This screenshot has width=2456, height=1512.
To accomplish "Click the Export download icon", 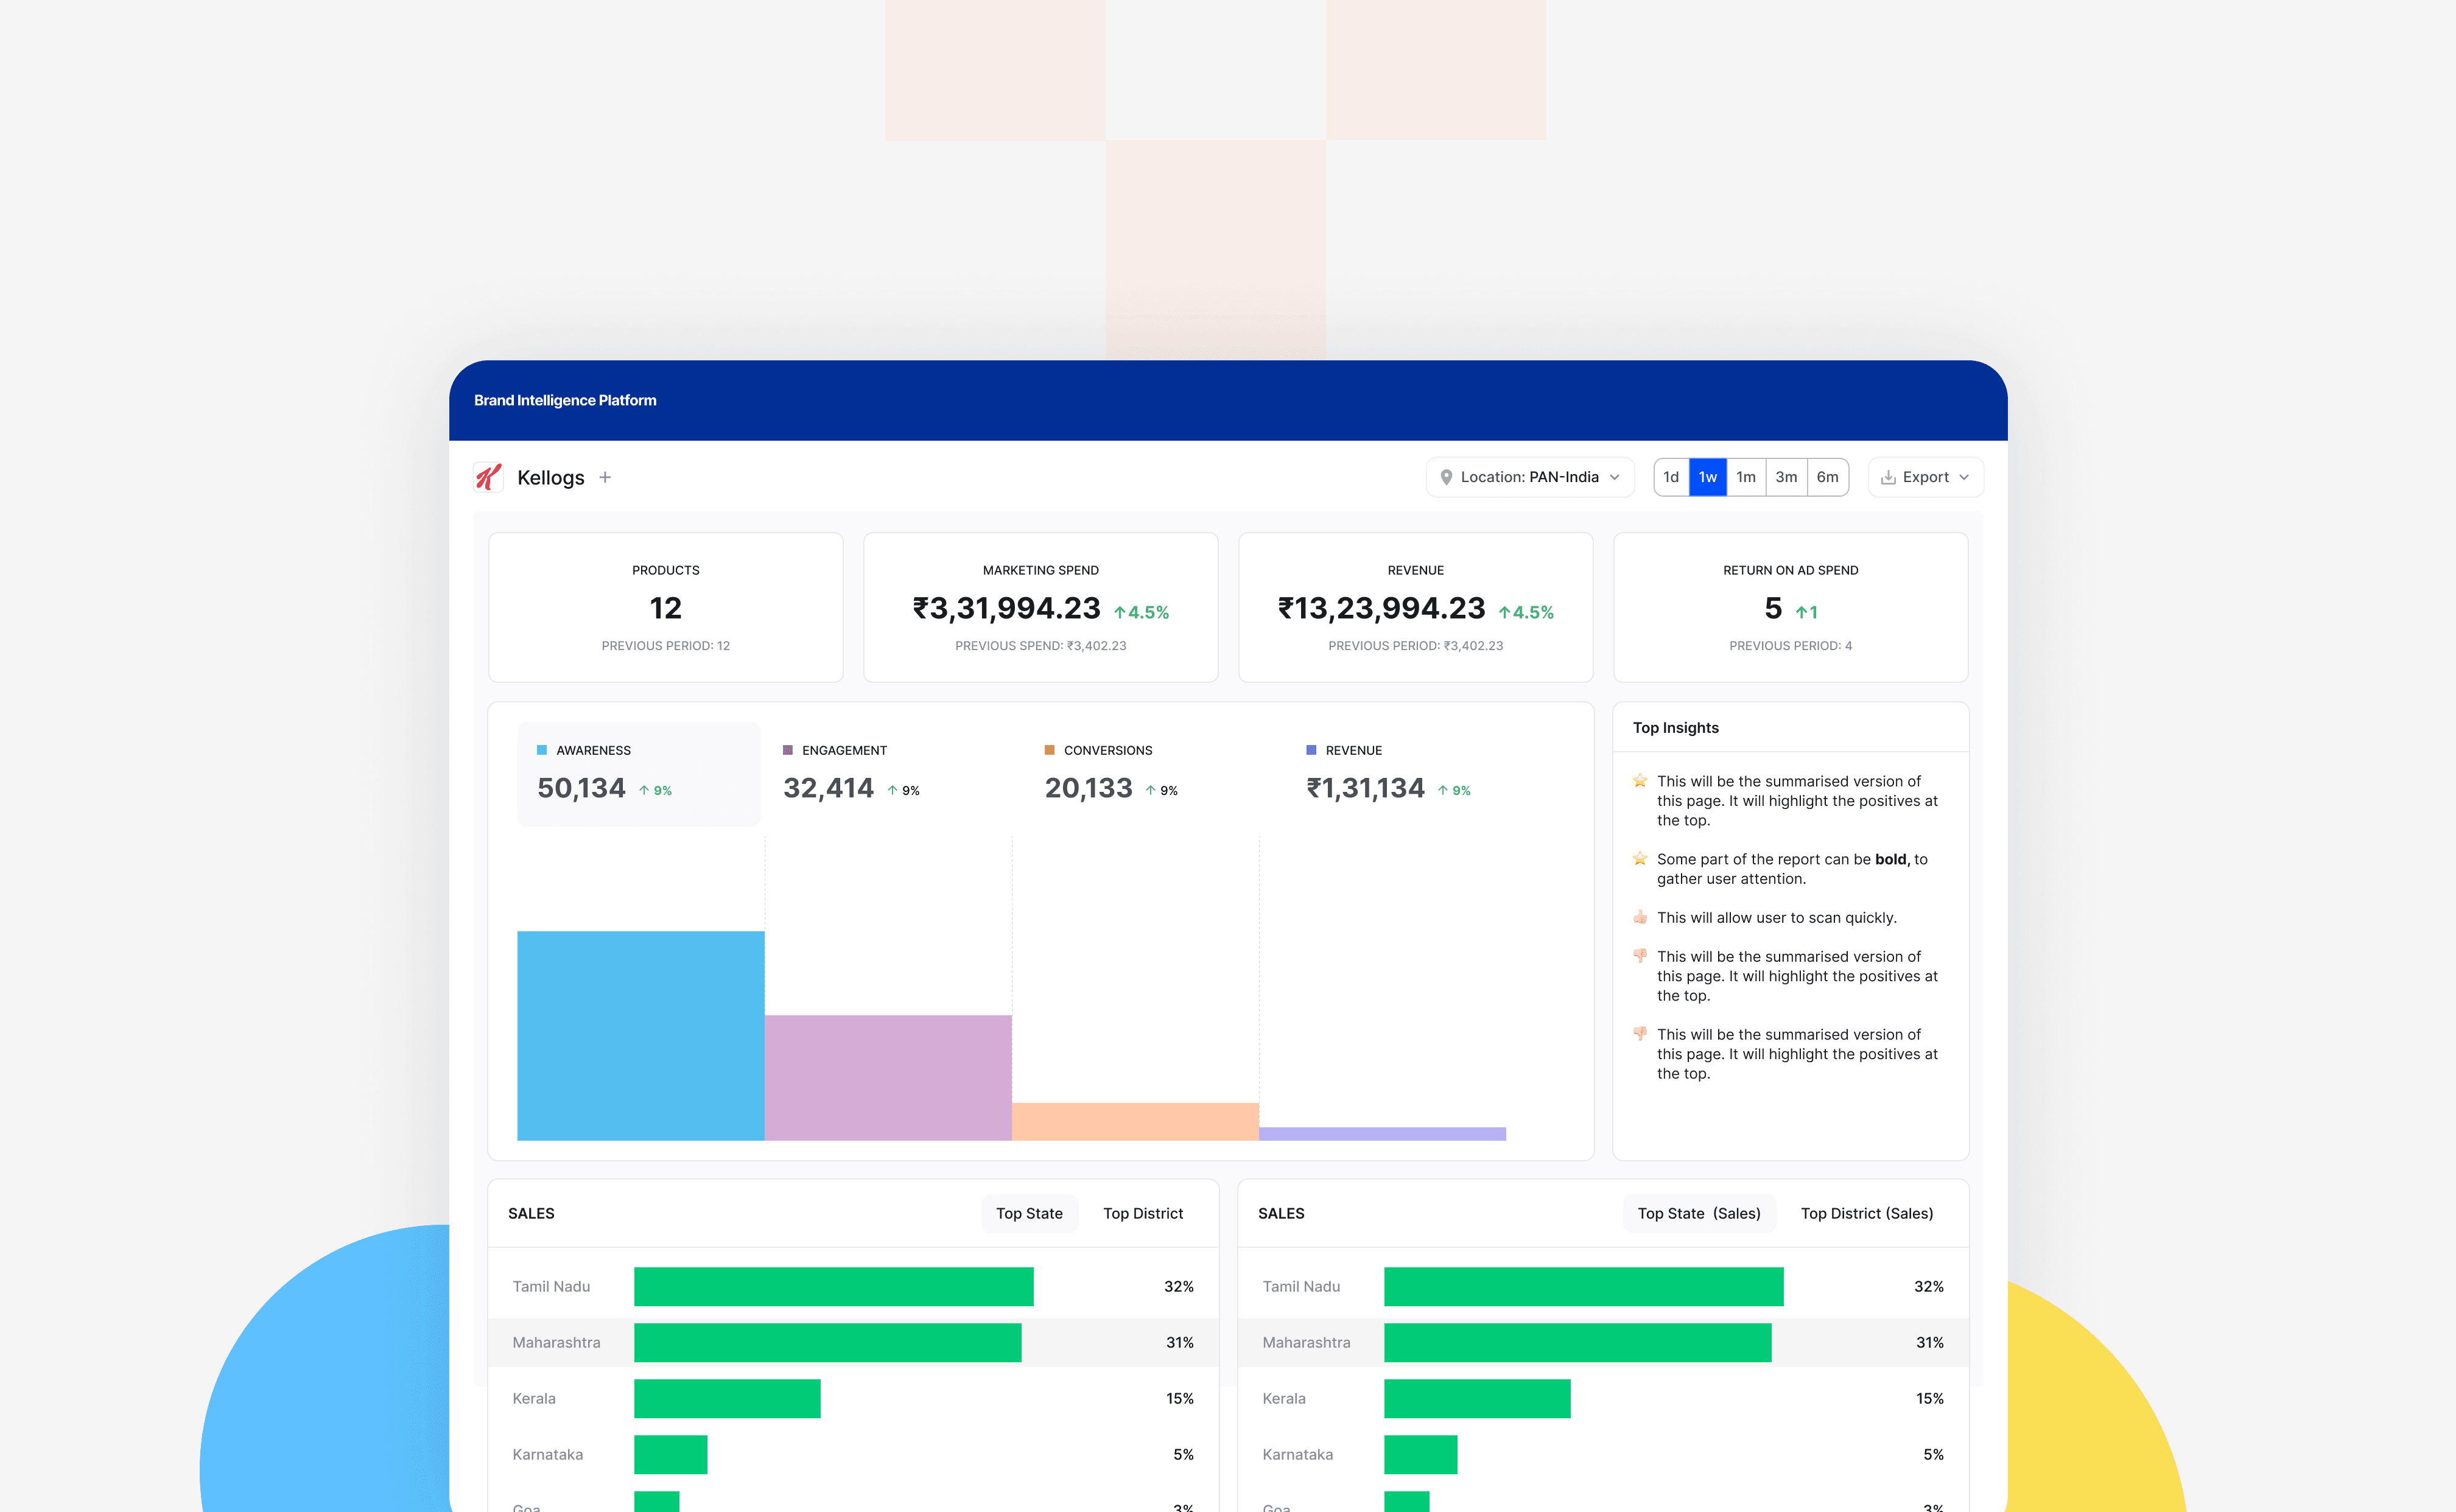I will pos(1888,477).
